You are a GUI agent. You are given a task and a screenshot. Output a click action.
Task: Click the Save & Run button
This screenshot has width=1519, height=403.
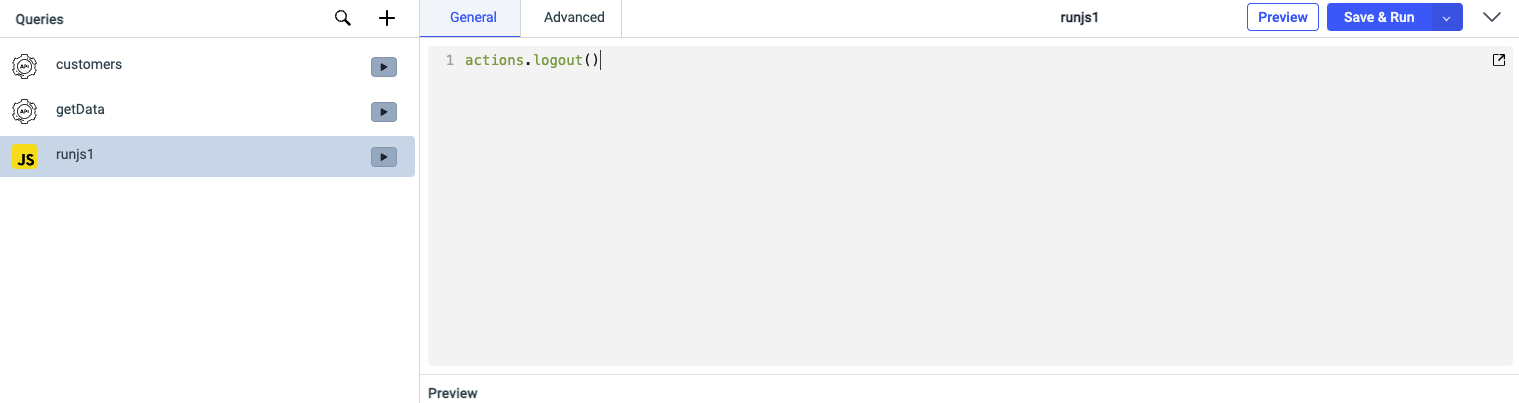tap(1378, 17)
